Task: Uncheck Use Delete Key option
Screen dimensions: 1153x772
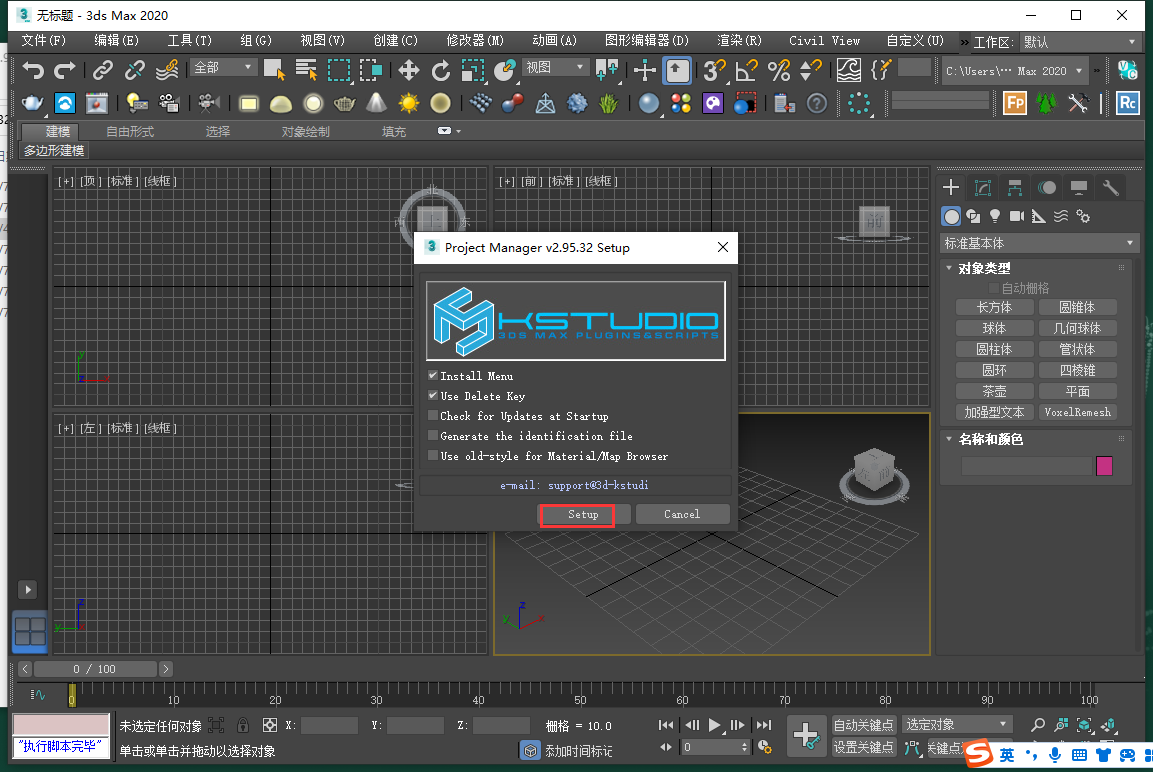Action: point(433,396)
